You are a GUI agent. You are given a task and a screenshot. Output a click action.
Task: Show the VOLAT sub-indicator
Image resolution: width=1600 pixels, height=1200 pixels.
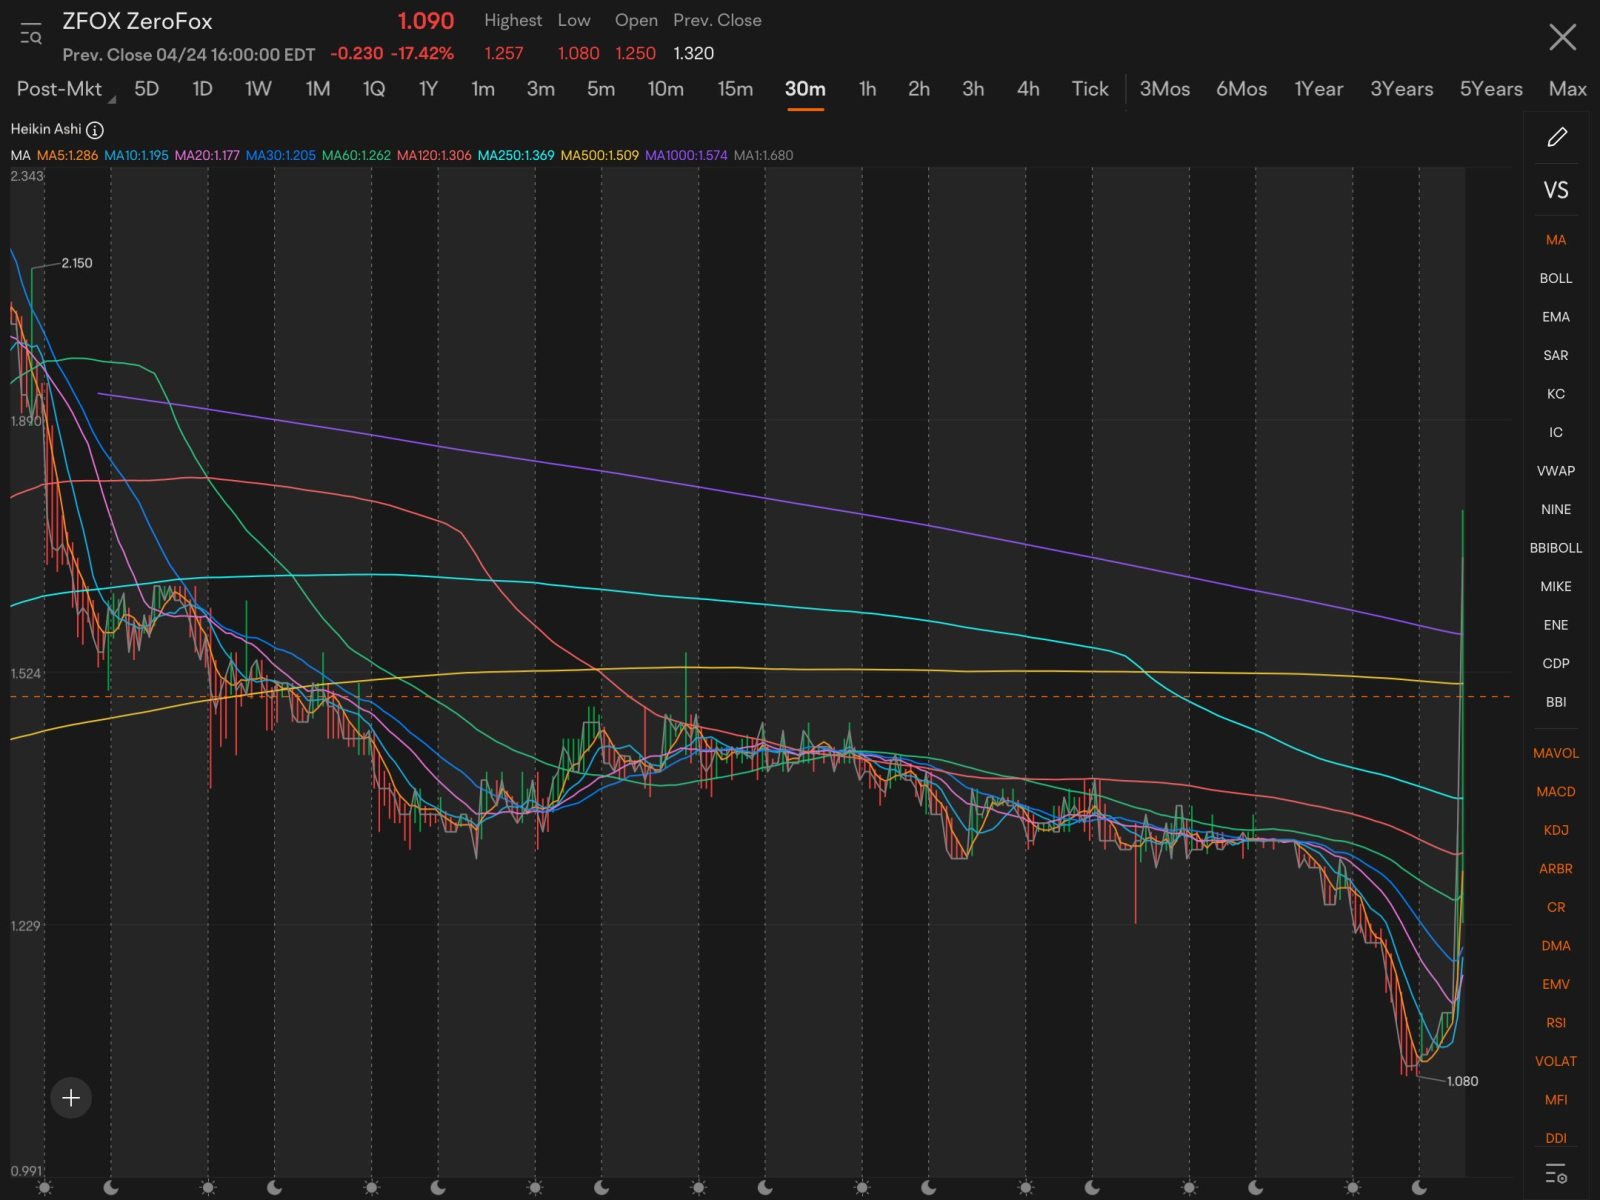pos(1556,1061)
